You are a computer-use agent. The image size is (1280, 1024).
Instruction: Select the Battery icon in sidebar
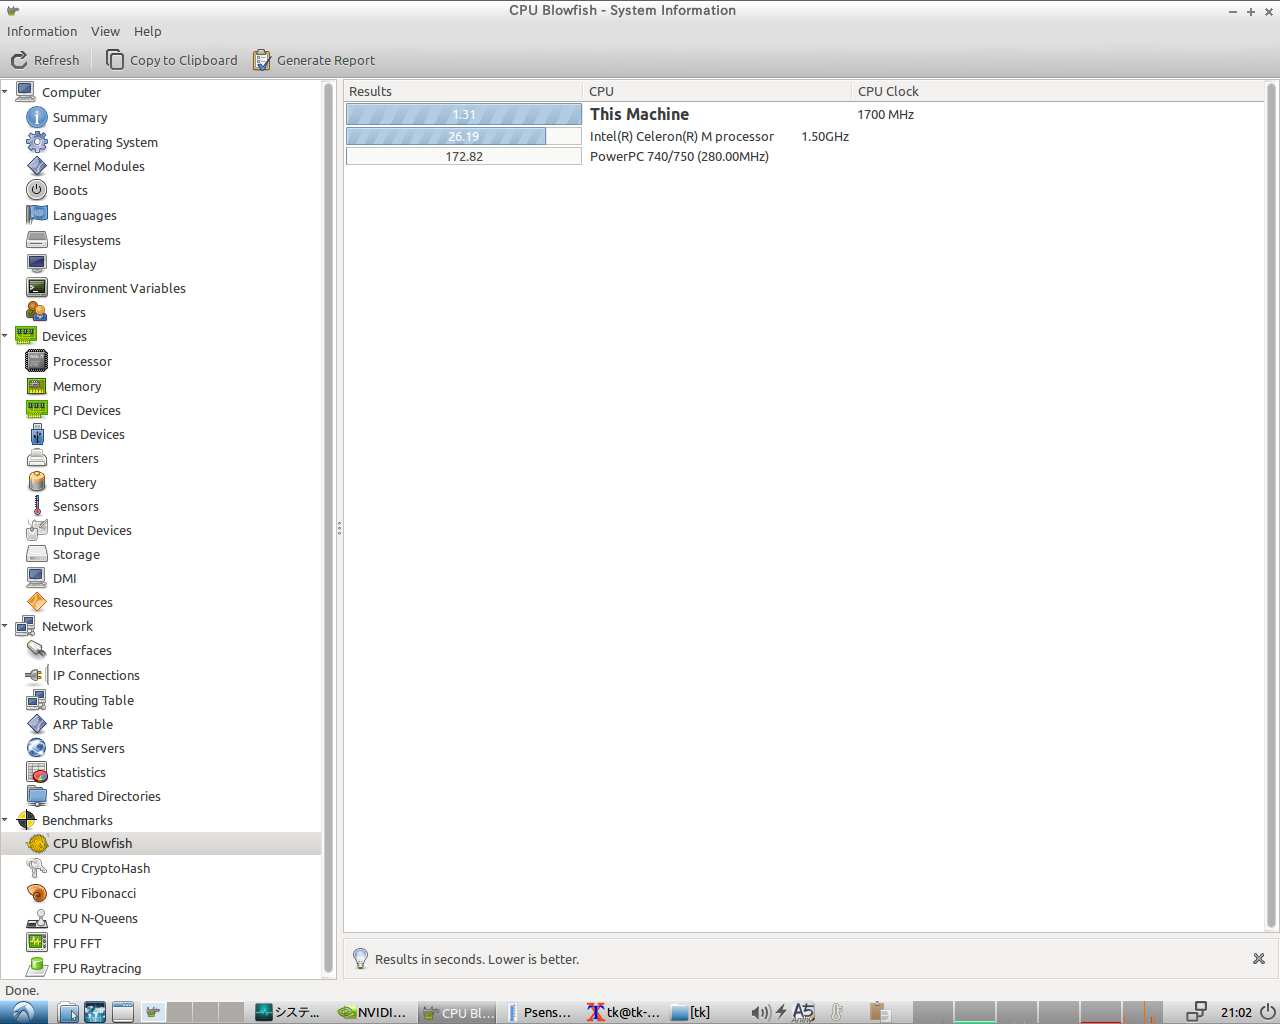click(37, 482)
